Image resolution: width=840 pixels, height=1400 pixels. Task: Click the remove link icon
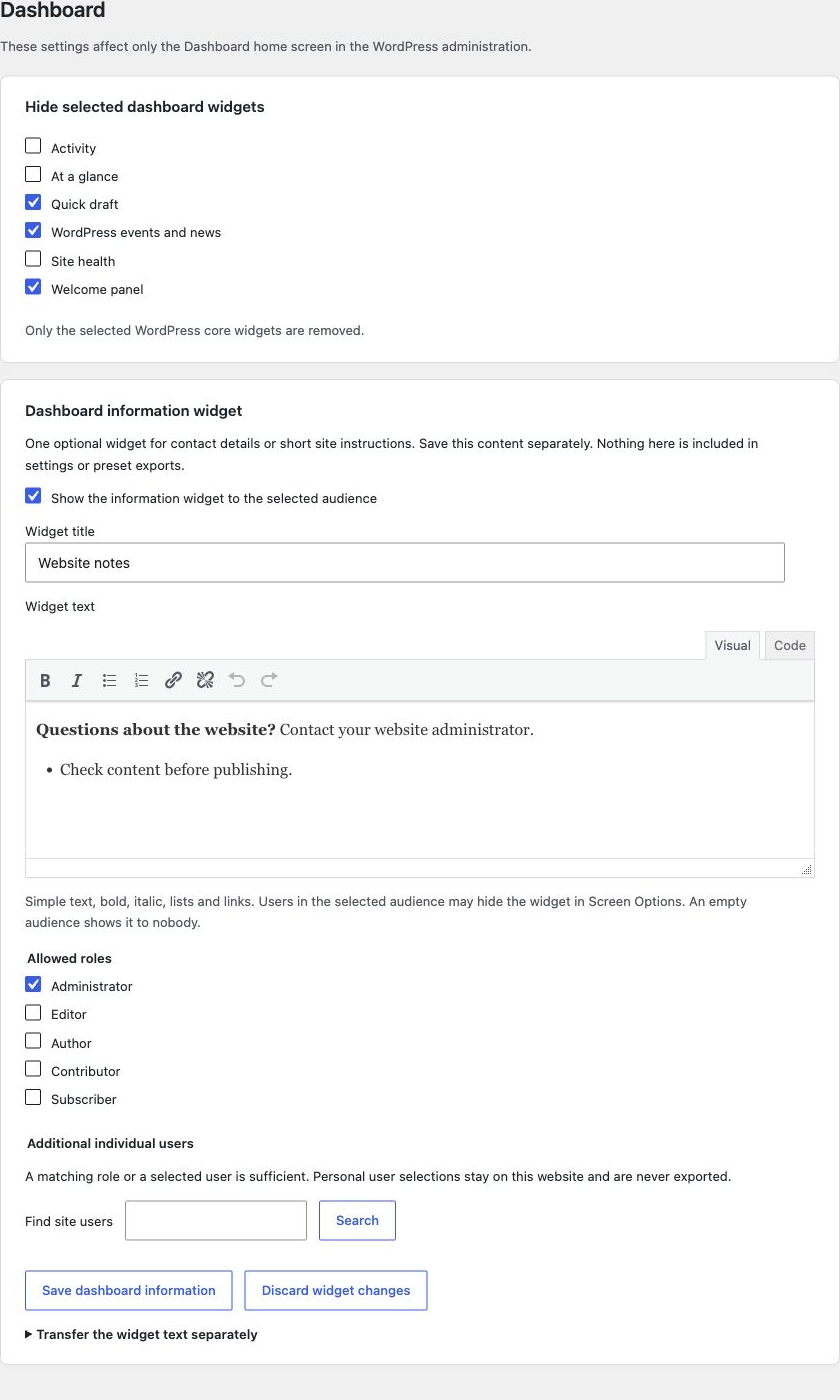tap(205, 680)
